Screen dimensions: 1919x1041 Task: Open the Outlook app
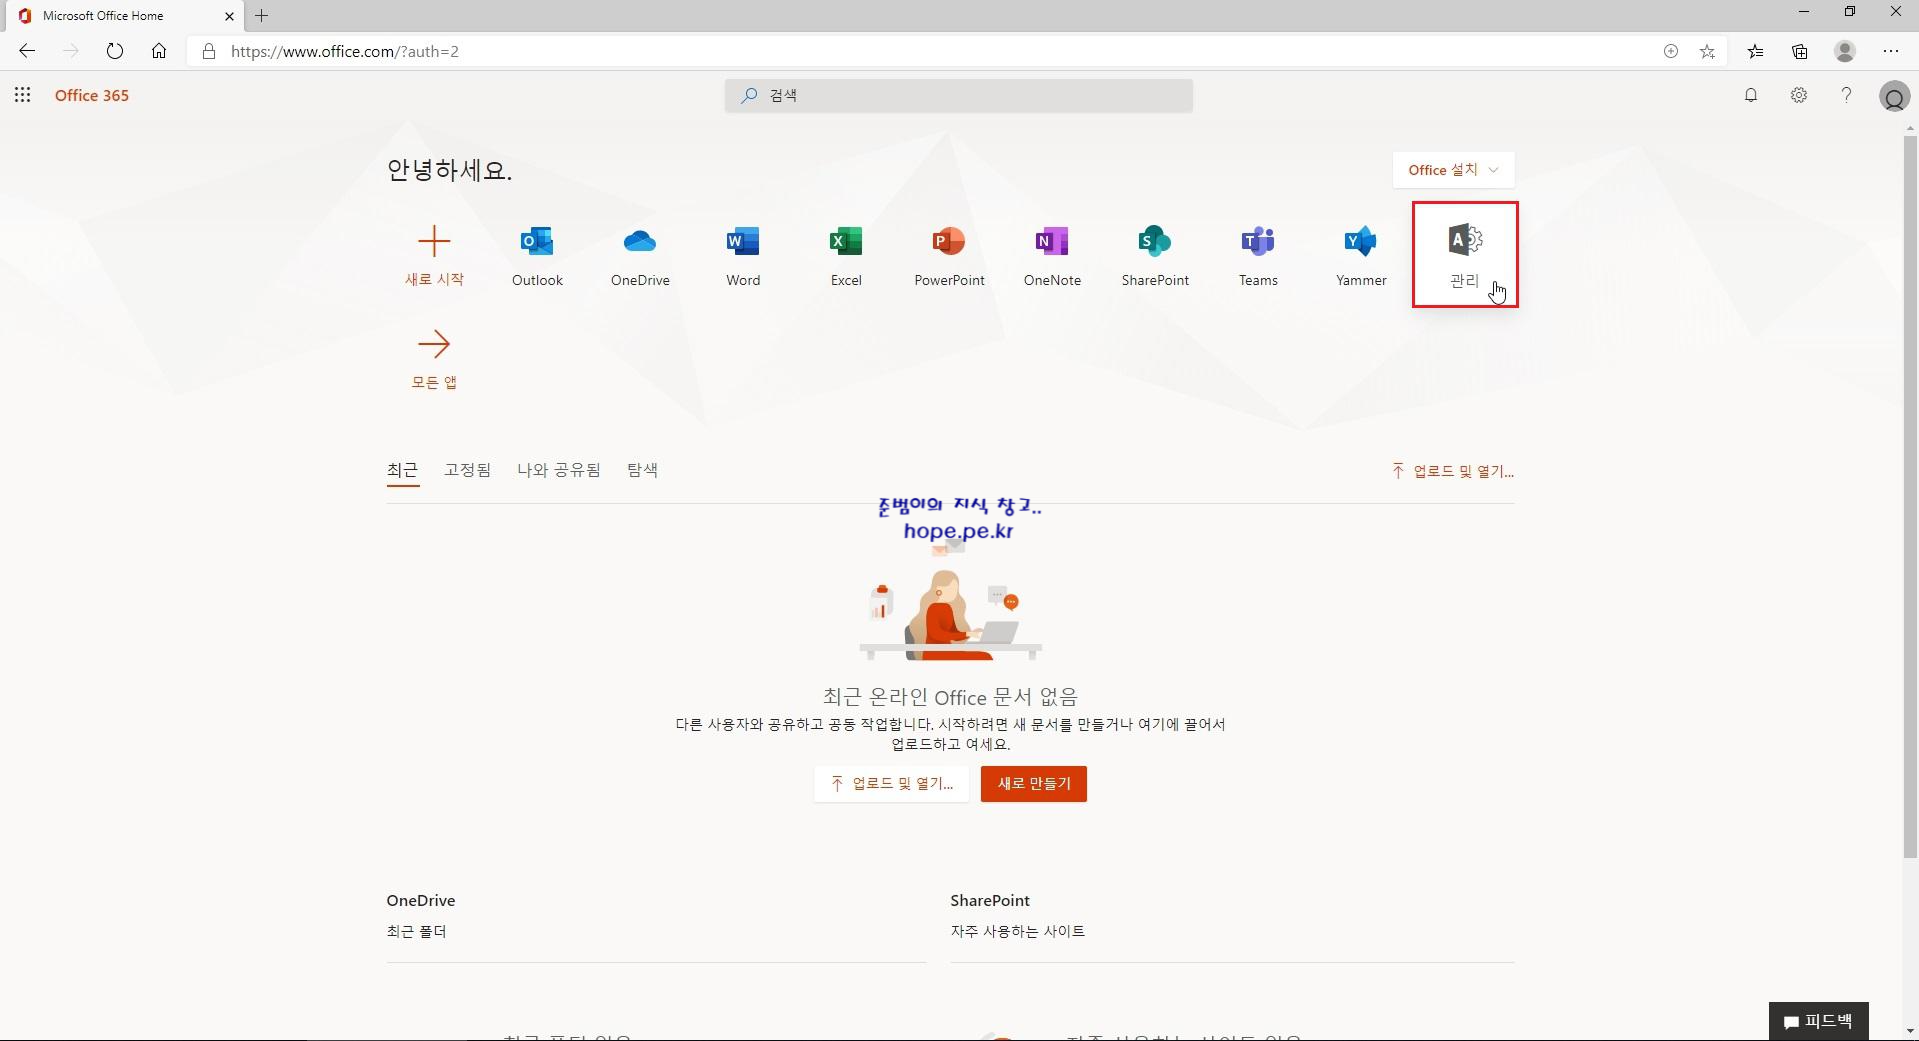[537, 254]
